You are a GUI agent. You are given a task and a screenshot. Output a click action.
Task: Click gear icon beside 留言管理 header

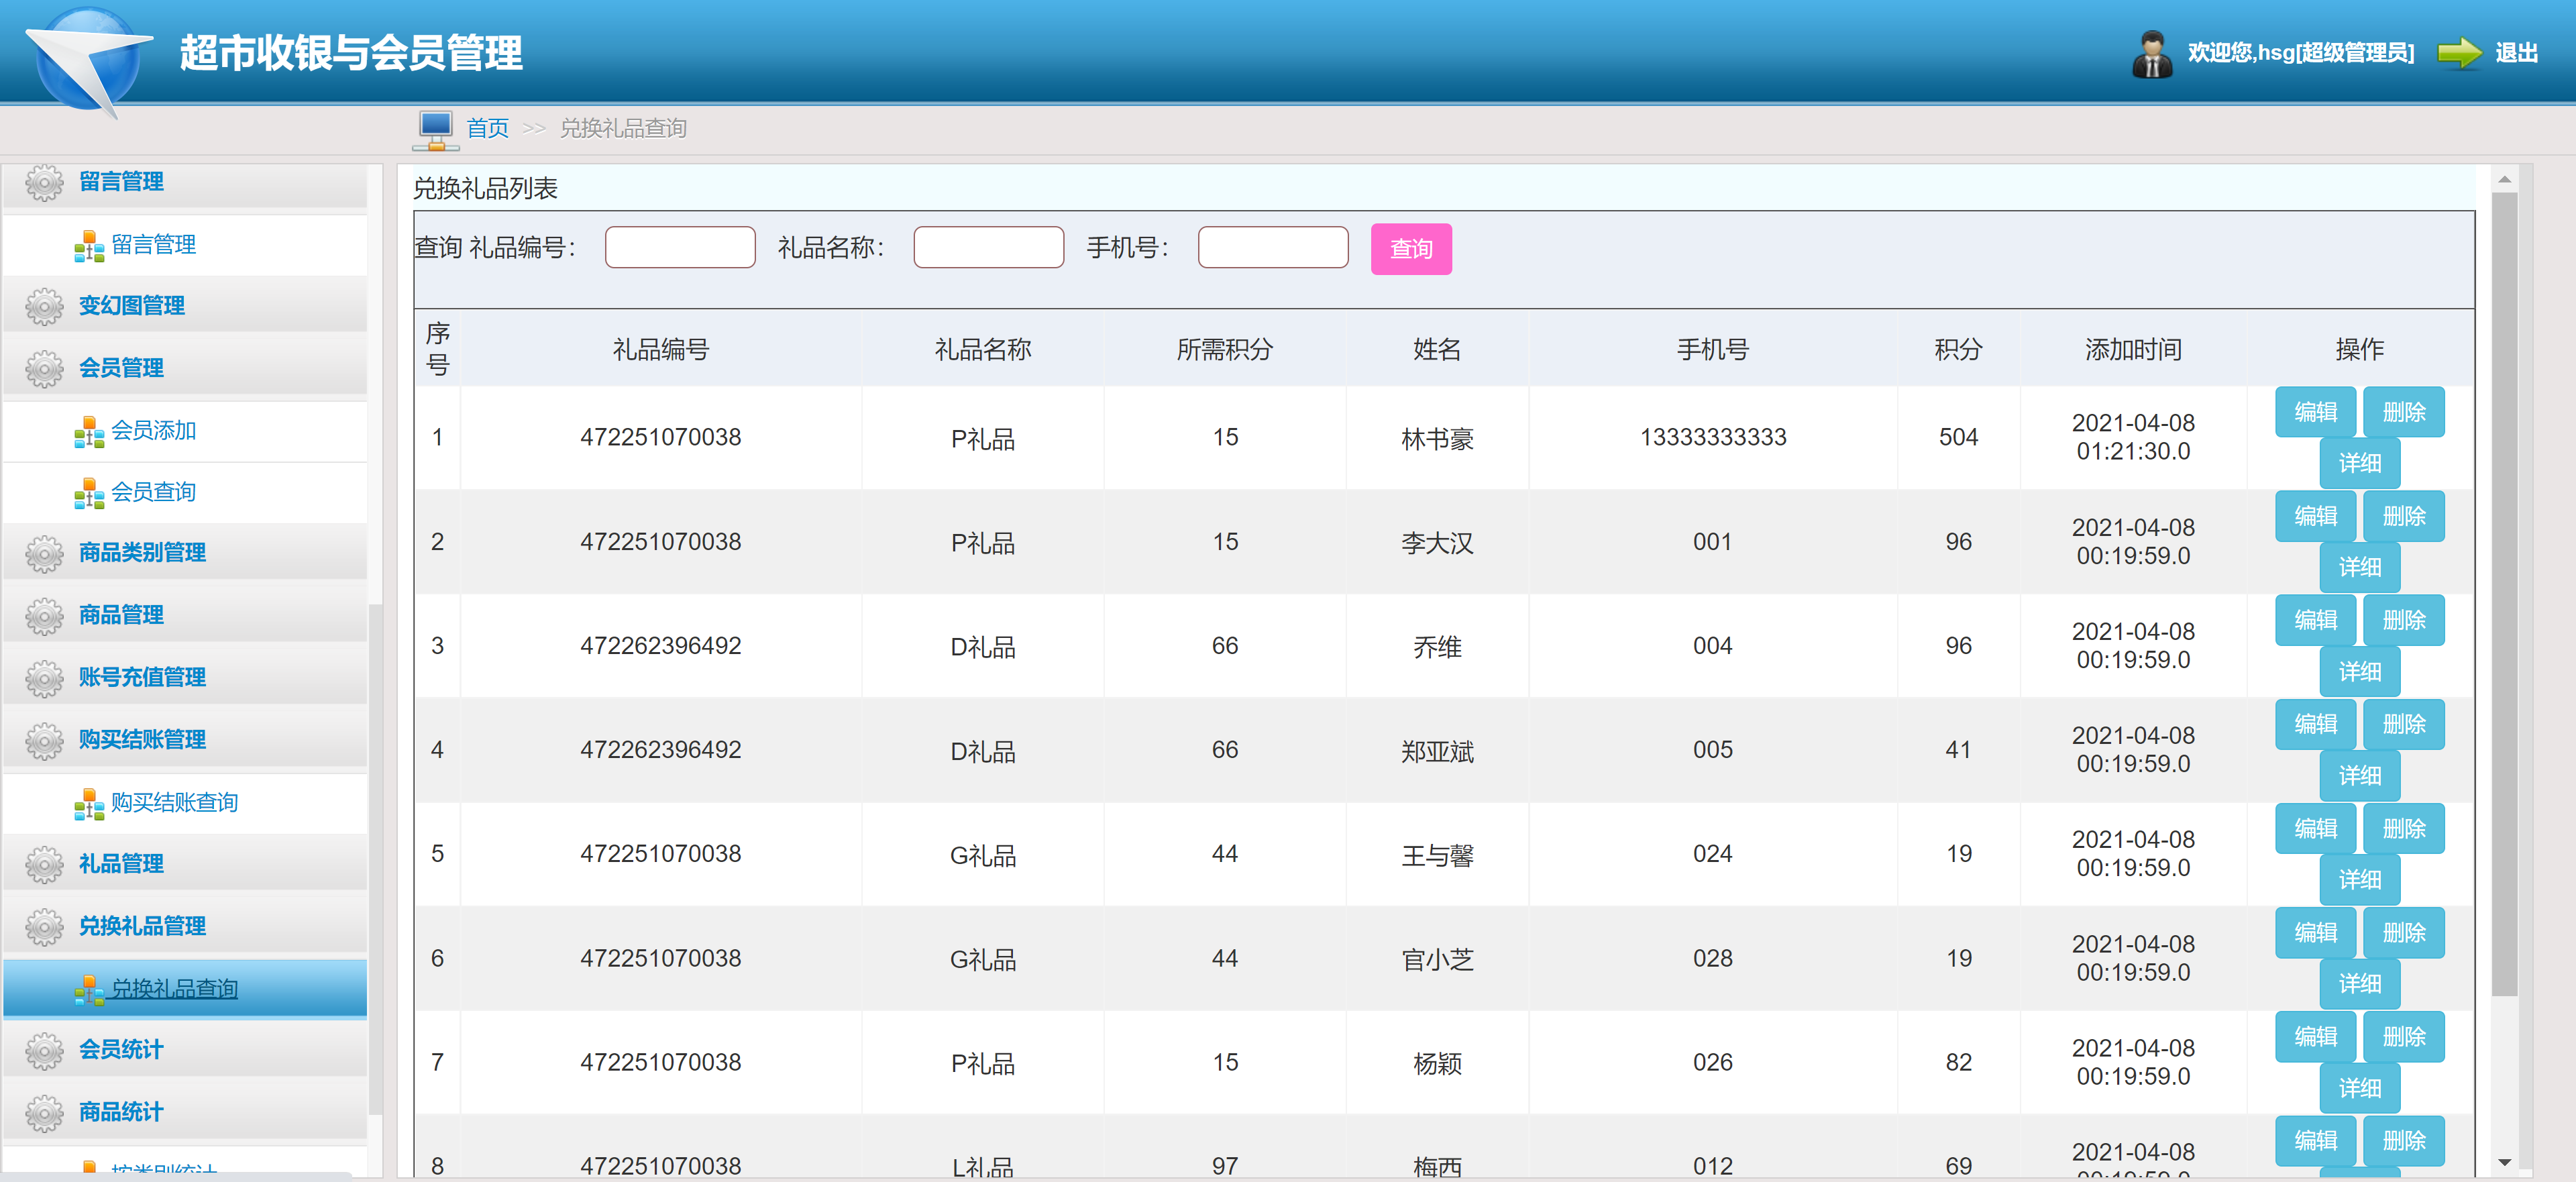coord(44,182)
